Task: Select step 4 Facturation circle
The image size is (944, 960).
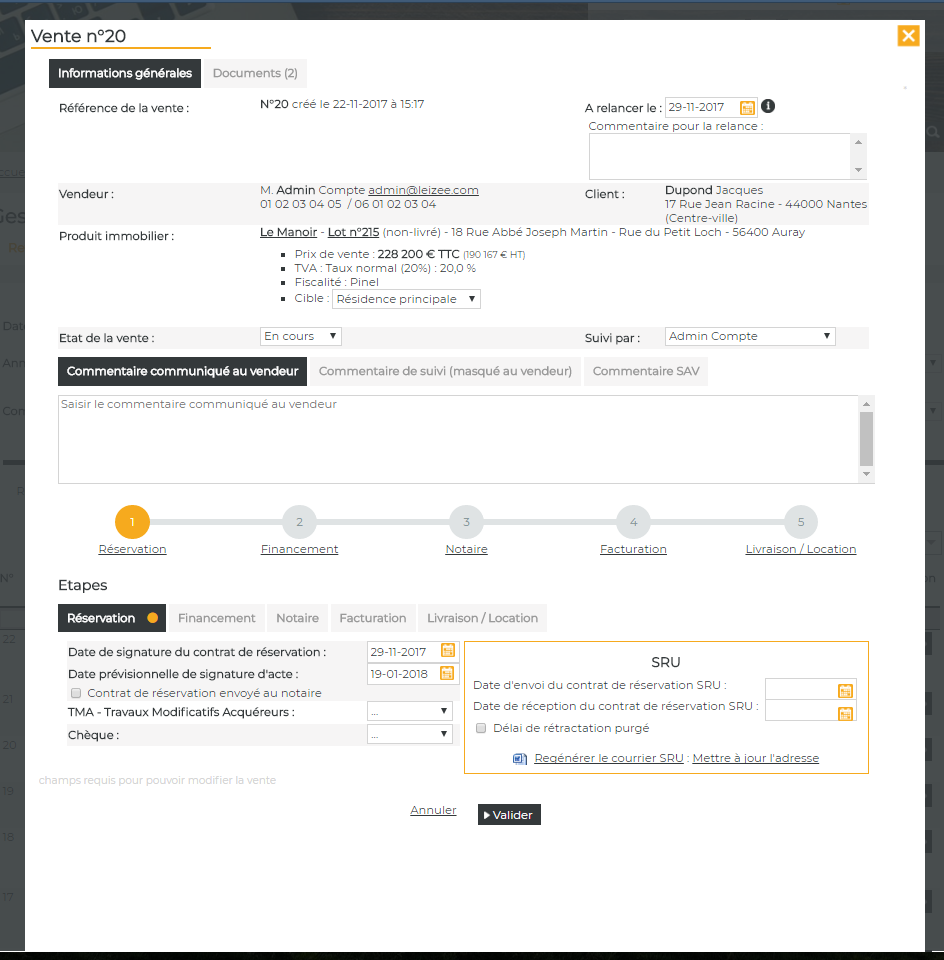Action: [634, 522]
